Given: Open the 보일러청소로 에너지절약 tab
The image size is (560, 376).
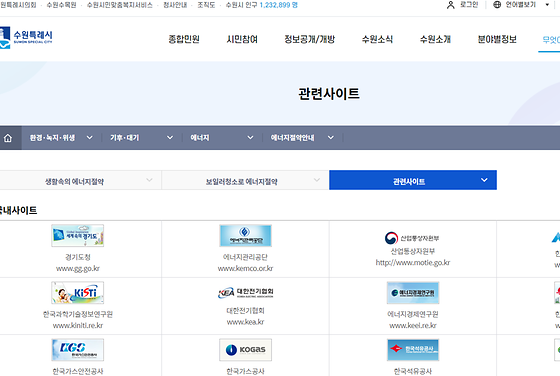Looking at the screenshot, I should point(245,180).
